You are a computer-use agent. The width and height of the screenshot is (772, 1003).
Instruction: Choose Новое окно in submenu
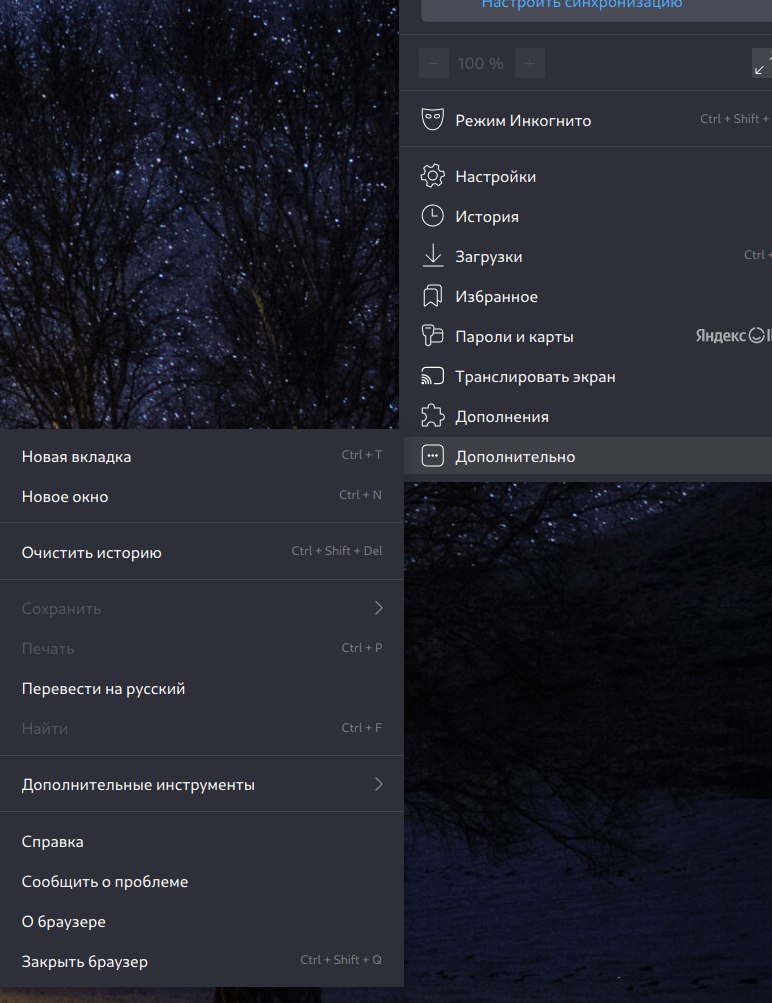201,496
